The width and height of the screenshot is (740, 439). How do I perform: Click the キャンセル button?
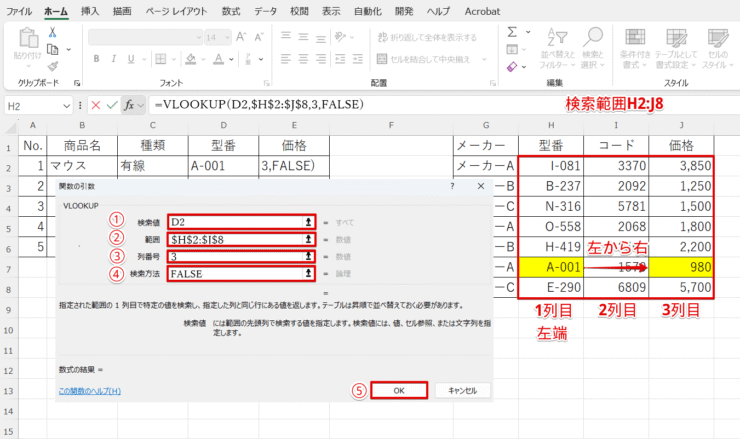(x=462, y=390)
